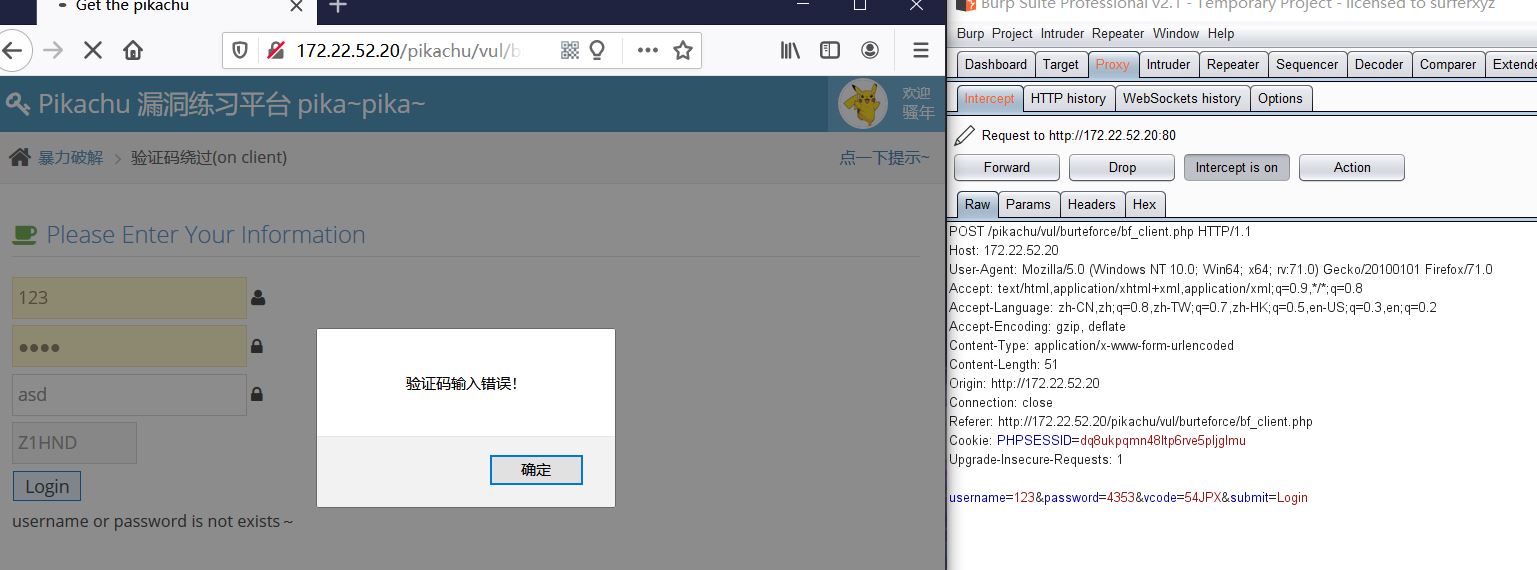
Task: Click insecure connection lock icon
Action: (x=276, y=50)
